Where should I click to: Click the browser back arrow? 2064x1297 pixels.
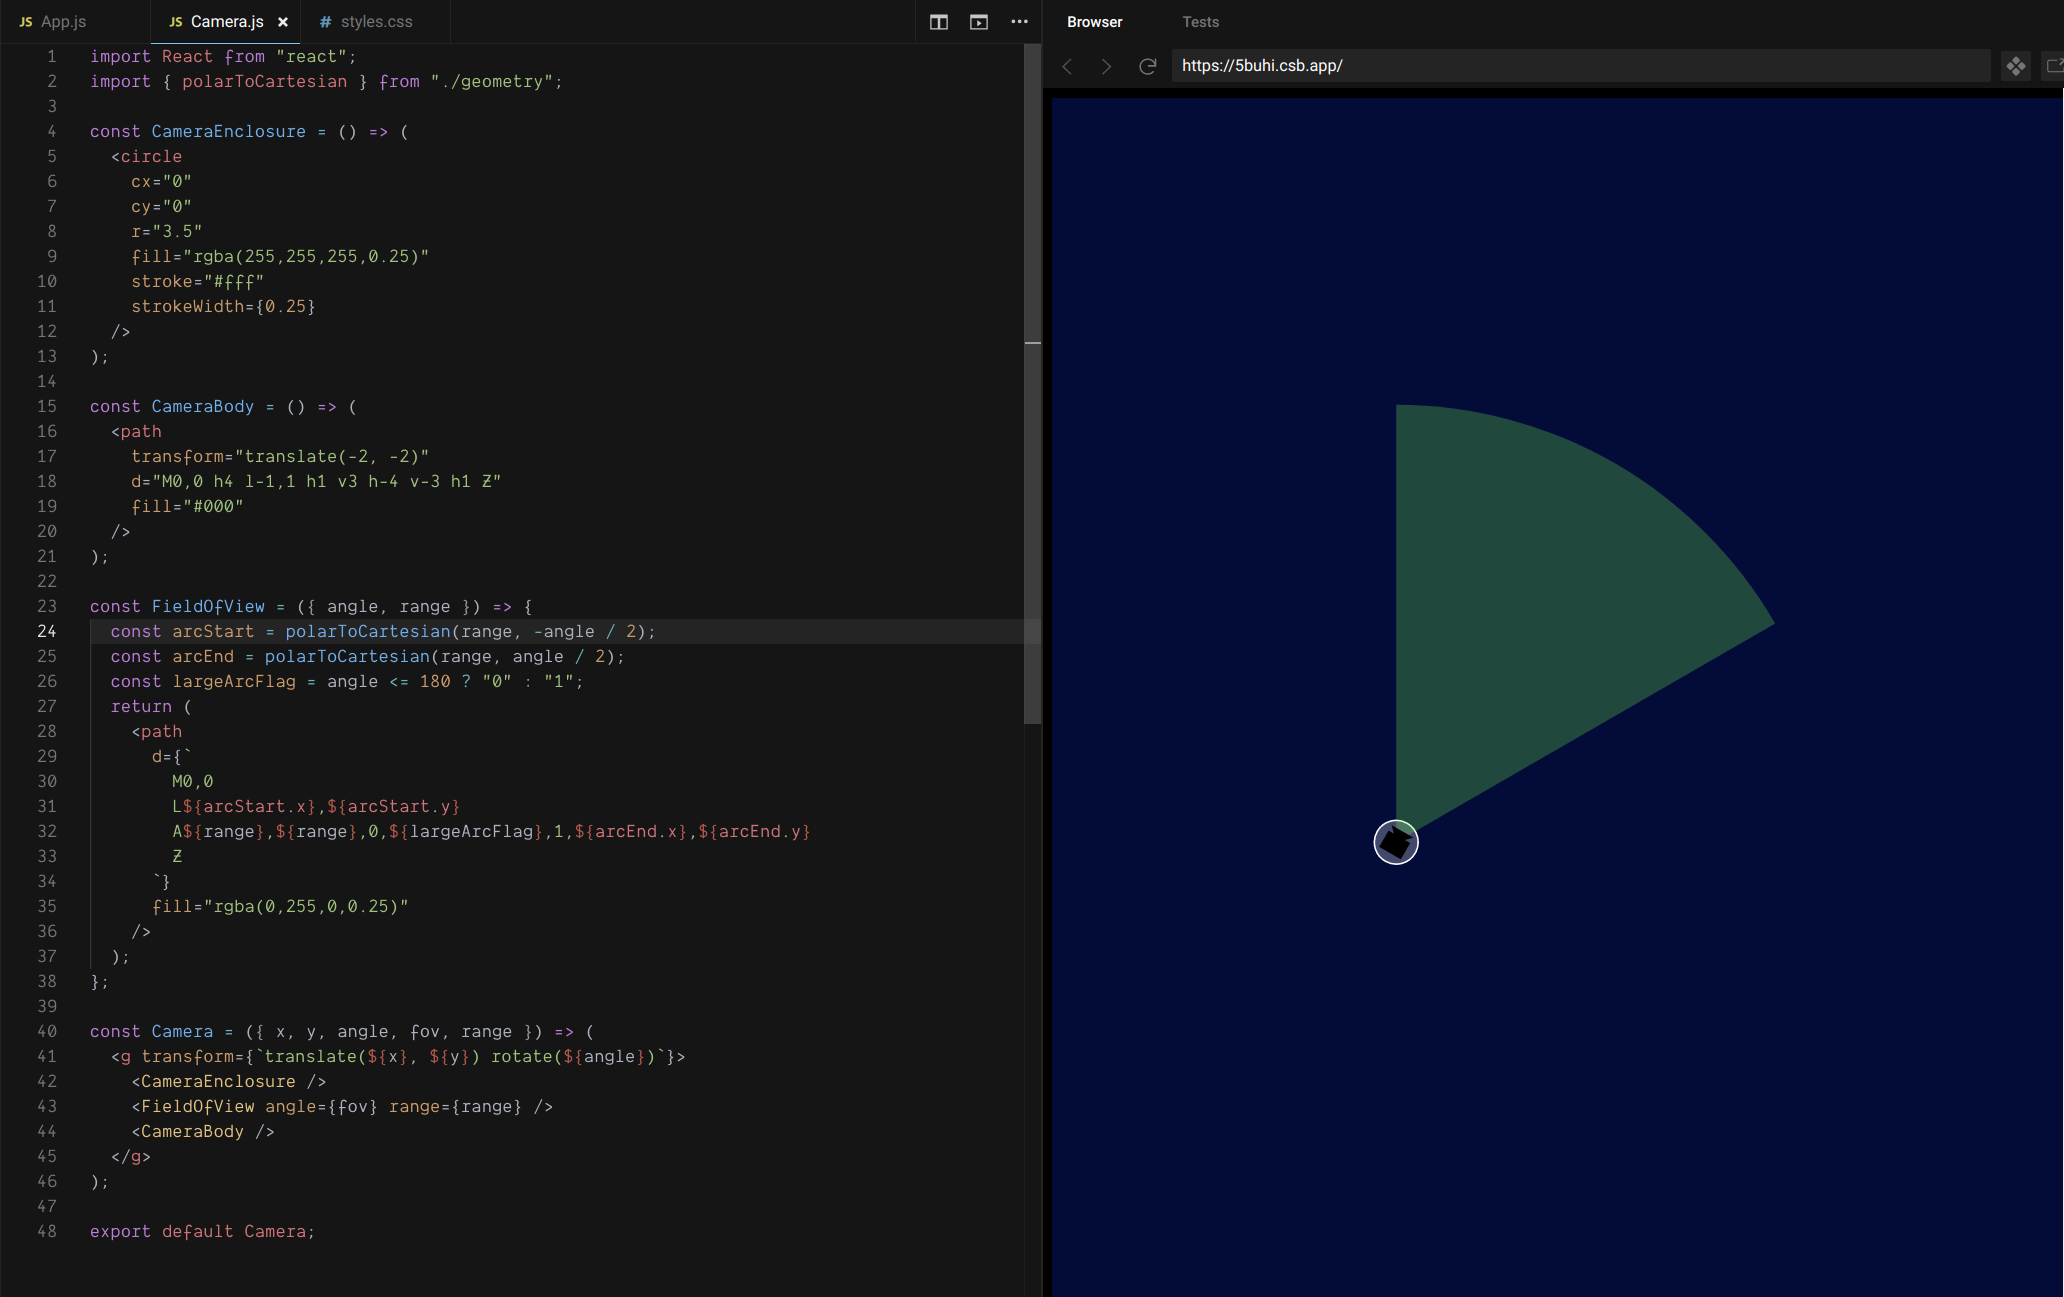1067,66
